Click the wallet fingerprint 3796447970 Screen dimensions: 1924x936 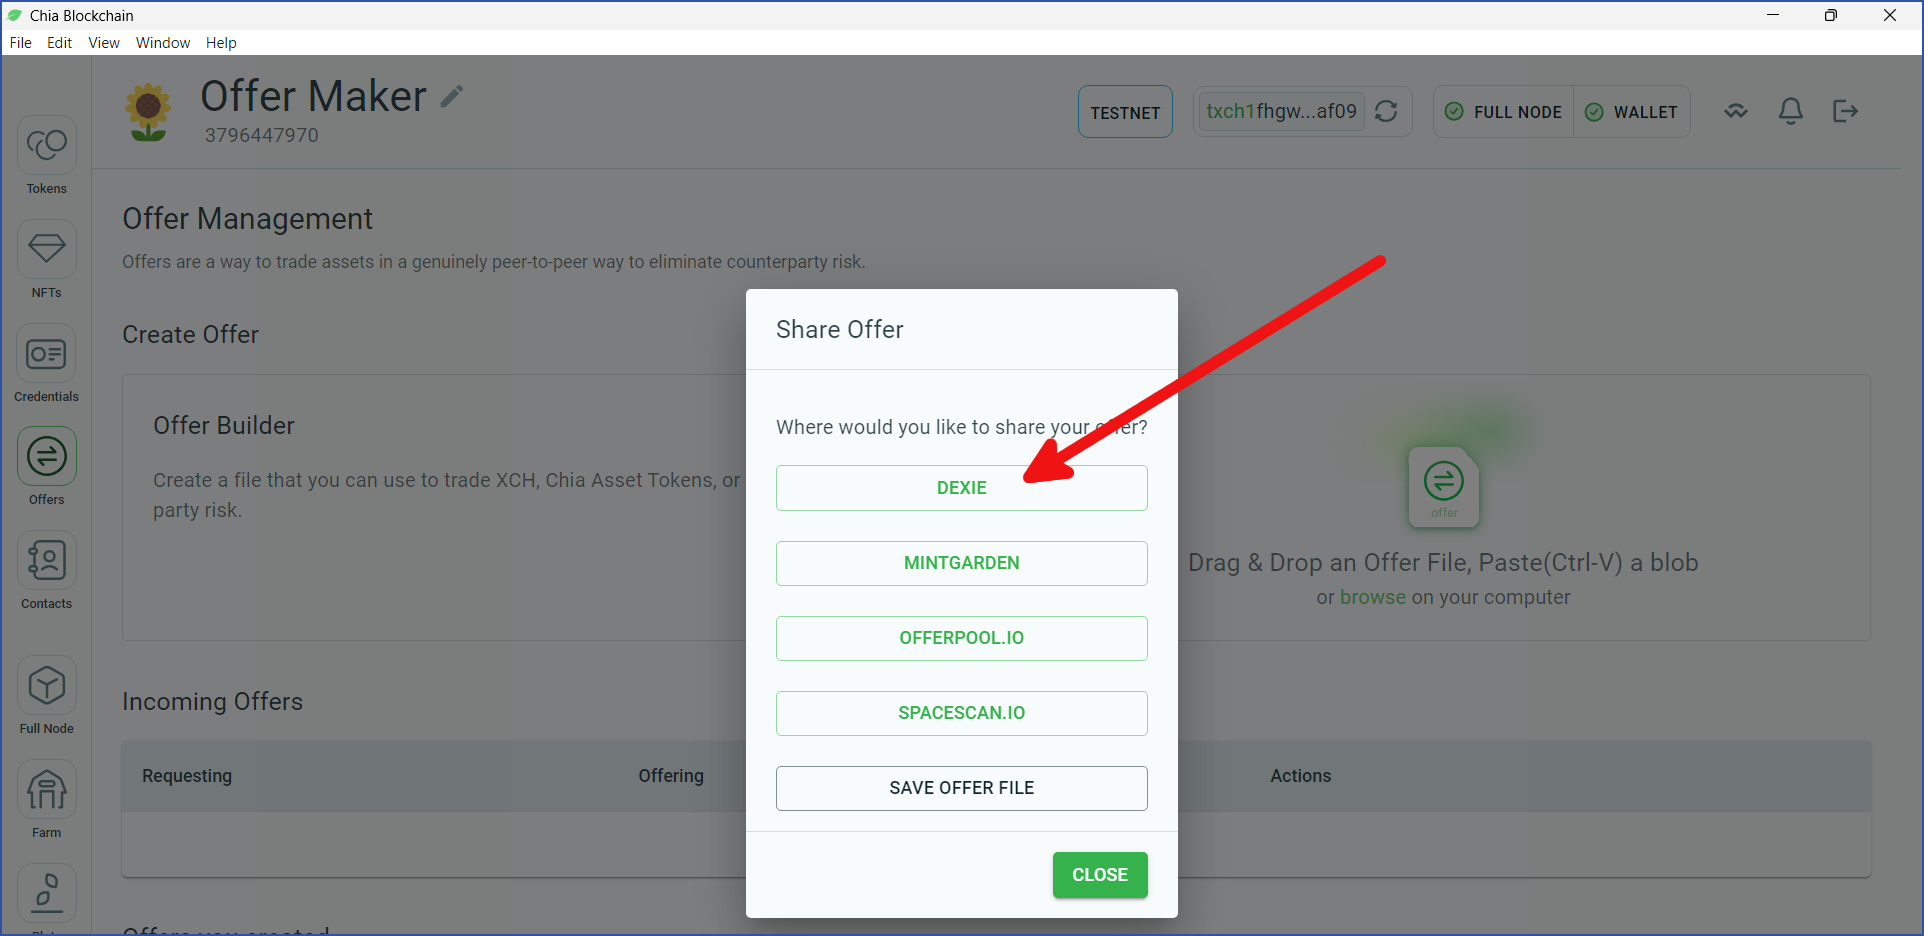coord(262,135)
